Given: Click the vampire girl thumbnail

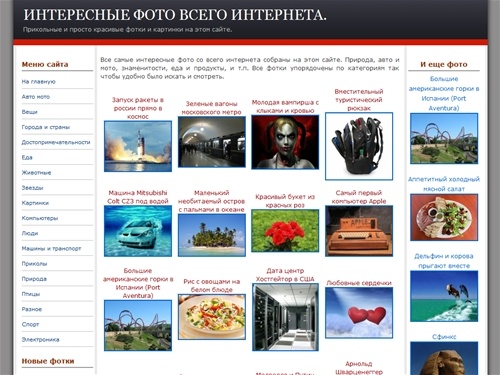Looking at the screenshot, I should click(x=285, y=142).
